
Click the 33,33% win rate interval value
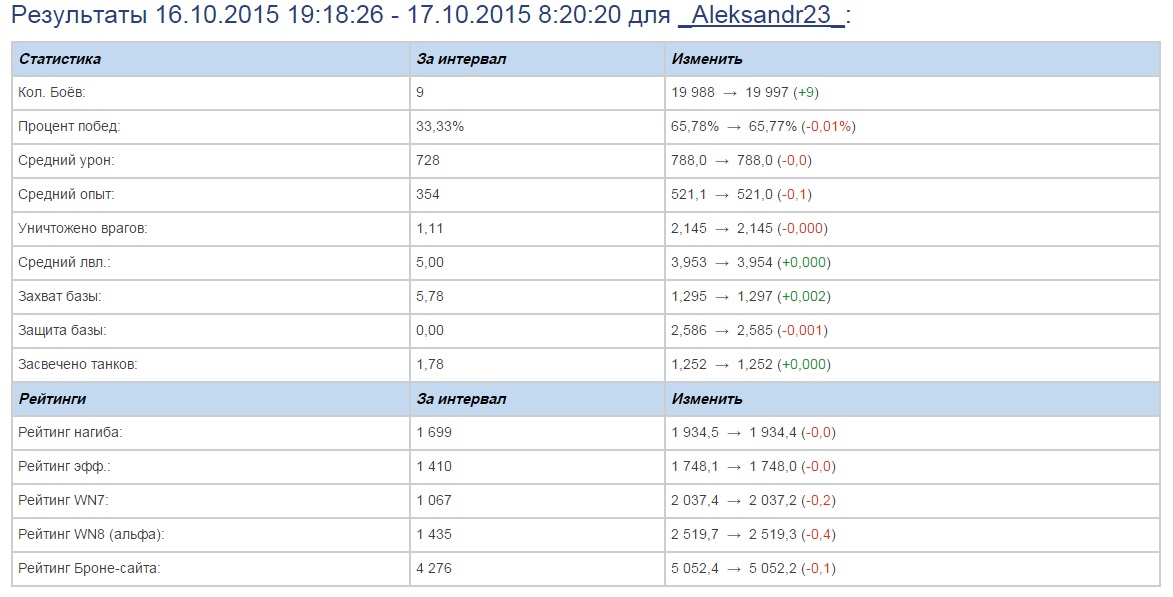tap(439, 126)
